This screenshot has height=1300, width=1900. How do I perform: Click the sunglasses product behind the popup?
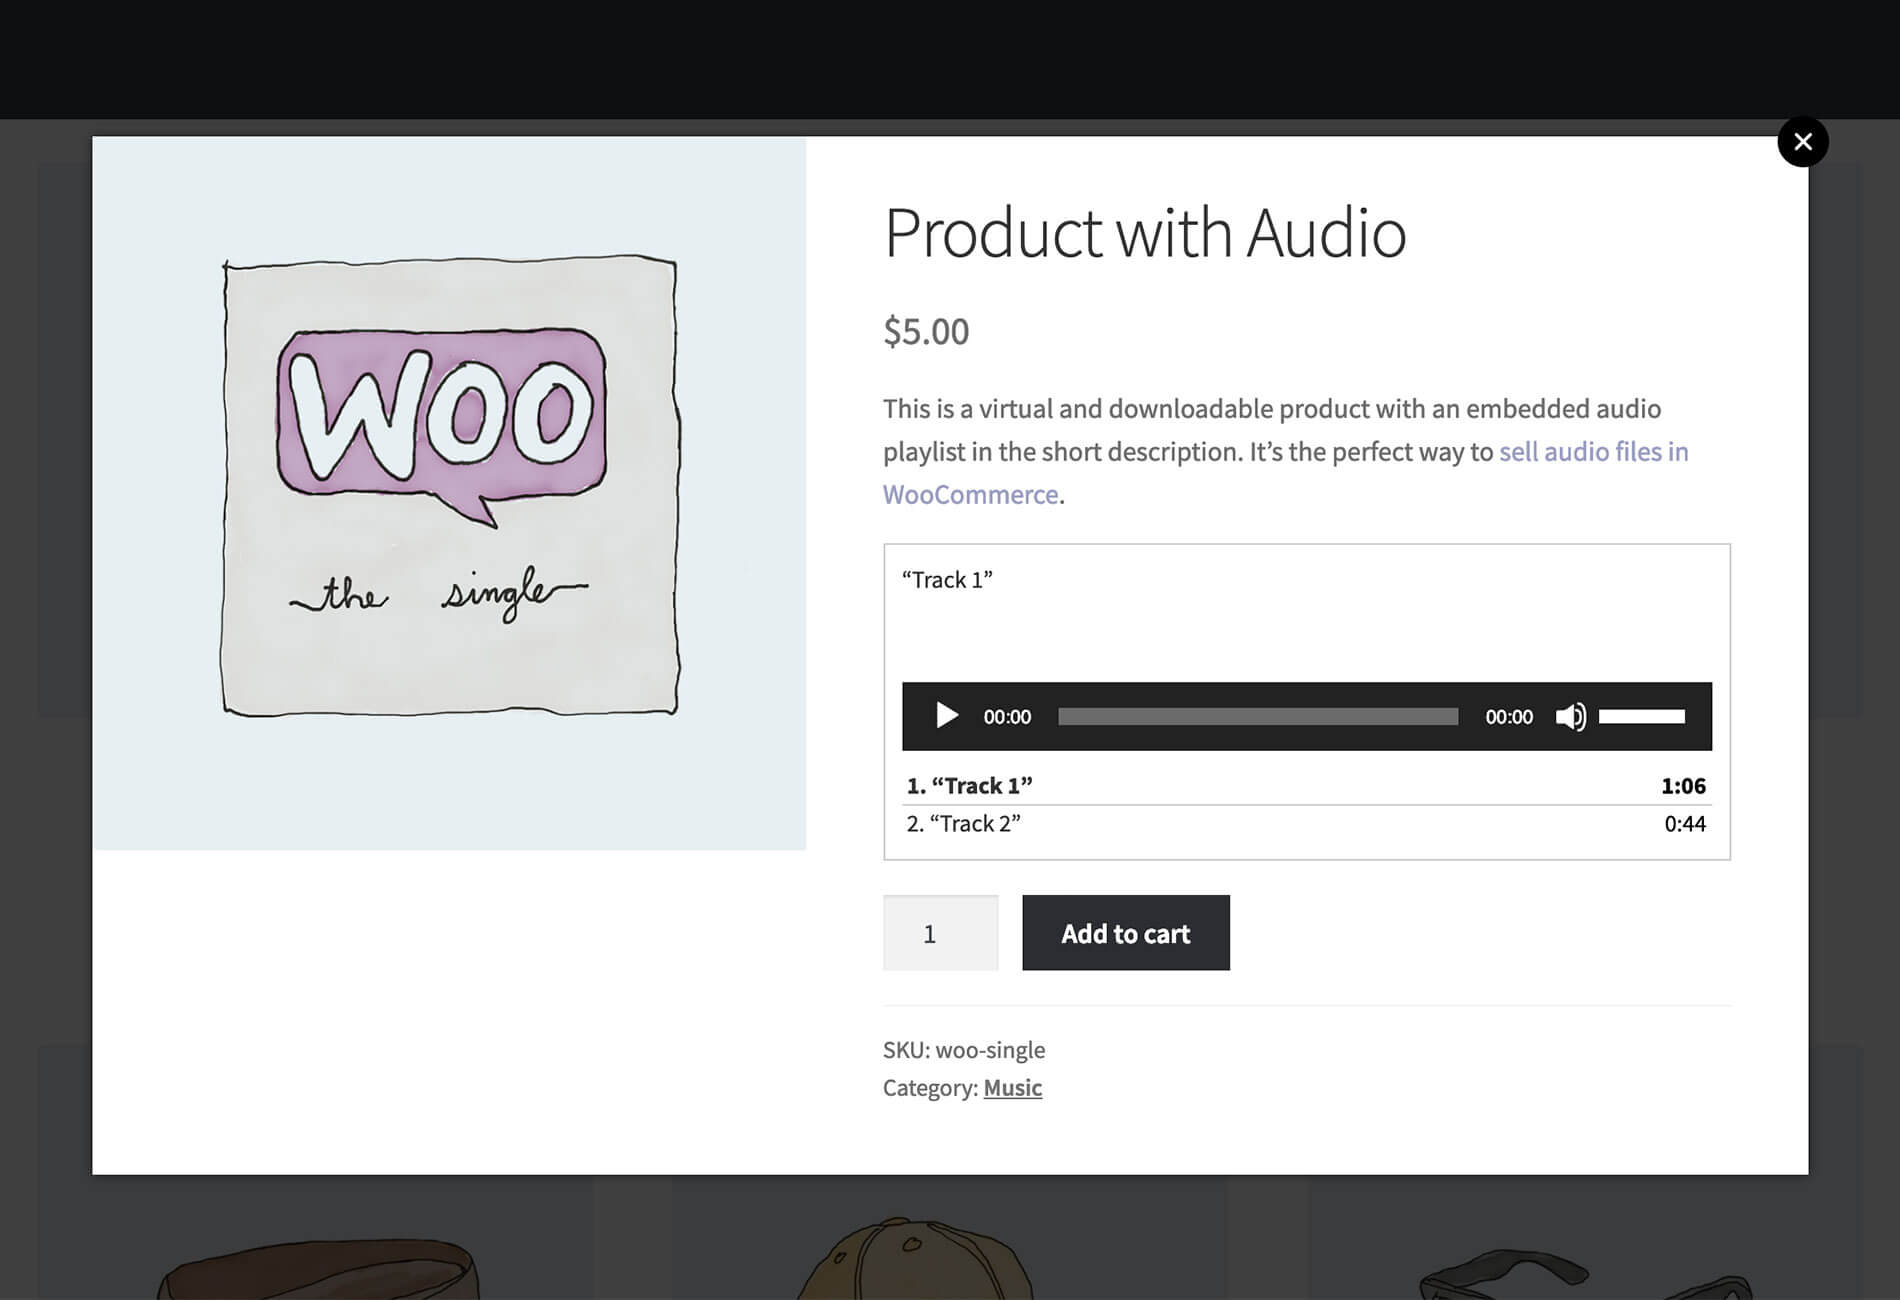pos(1585,1275)
